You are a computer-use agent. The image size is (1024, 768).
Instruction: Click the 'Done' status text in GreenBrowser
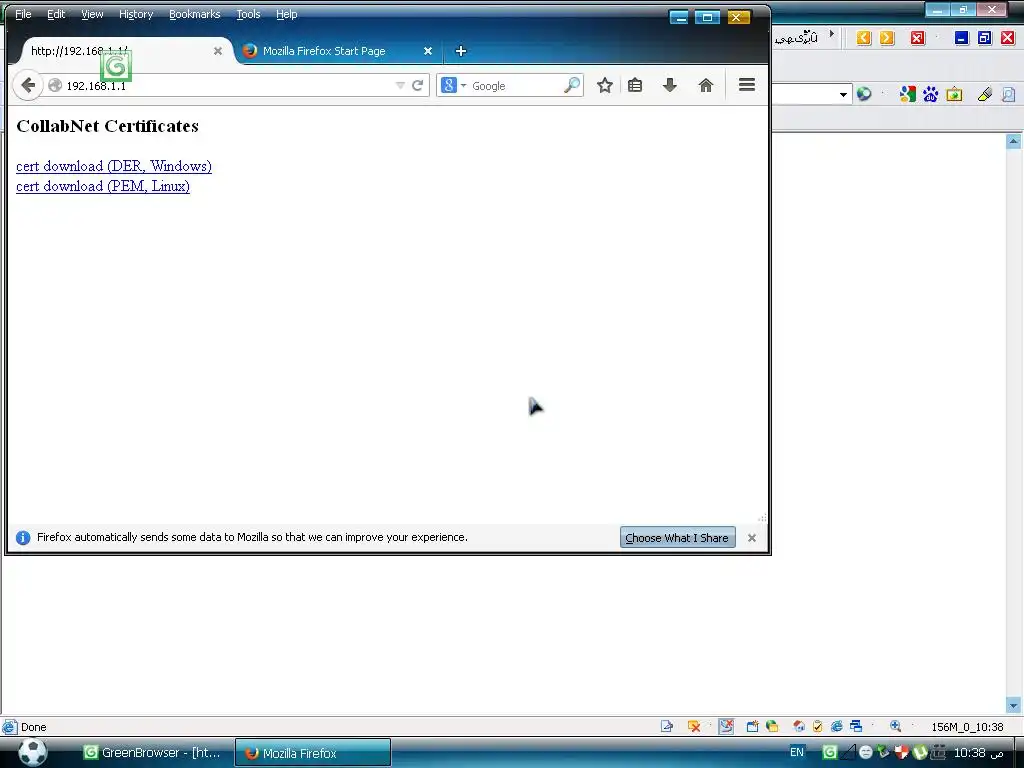[33, 727]
